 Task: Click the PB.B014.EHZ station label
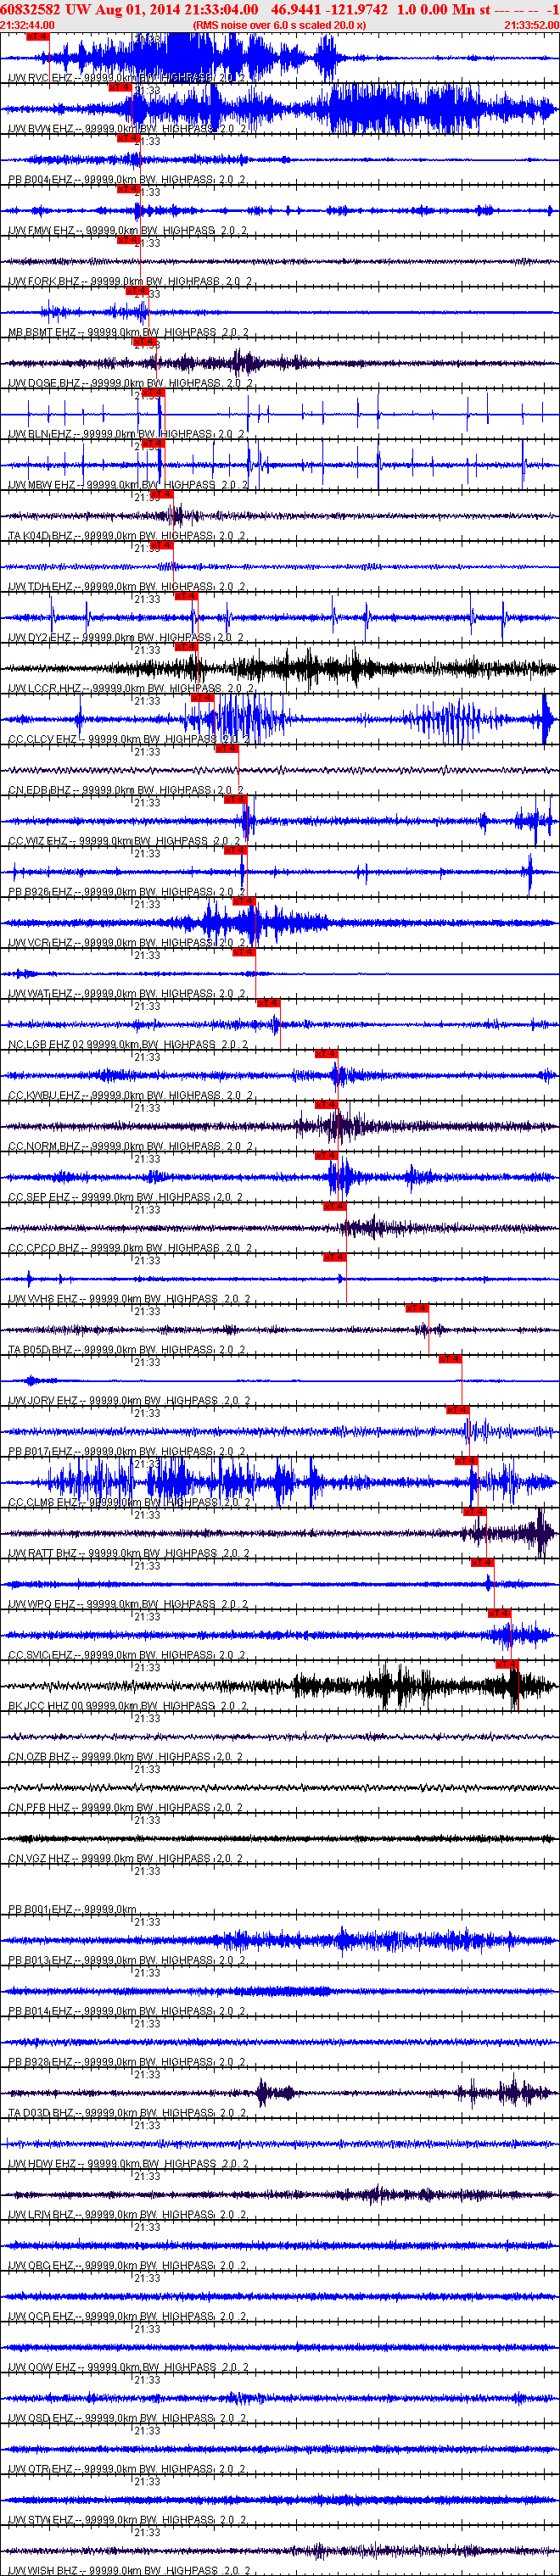127,2012
